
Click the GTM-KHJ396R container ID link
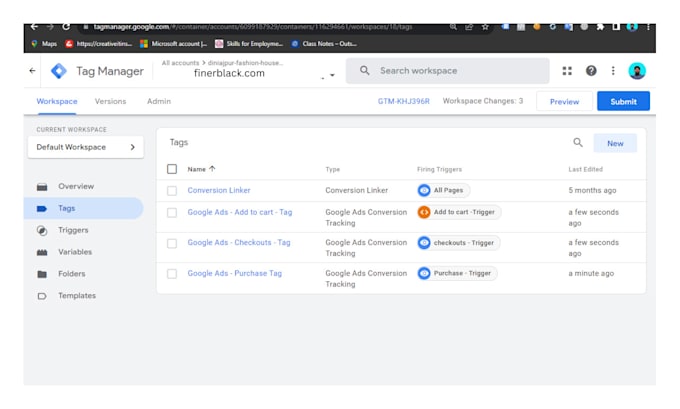(x=403, y=101)
